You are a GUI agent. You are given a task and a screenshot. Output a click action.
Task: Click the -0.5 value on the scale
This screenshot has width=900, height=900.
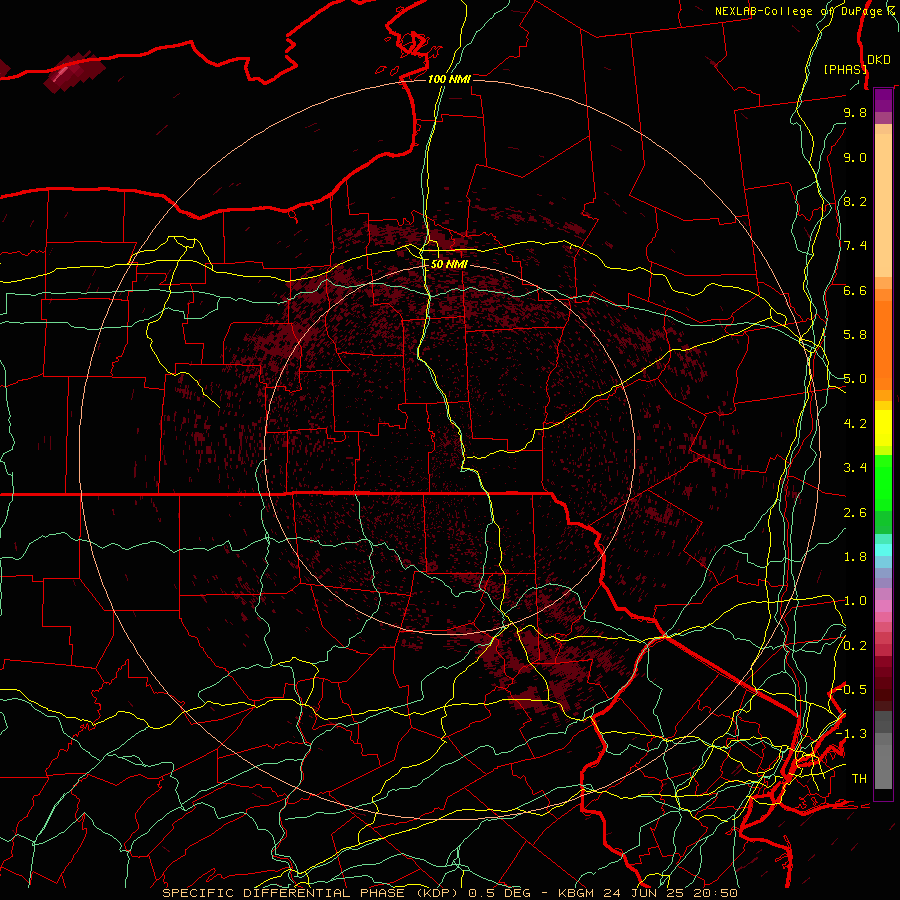click(852, 690)
